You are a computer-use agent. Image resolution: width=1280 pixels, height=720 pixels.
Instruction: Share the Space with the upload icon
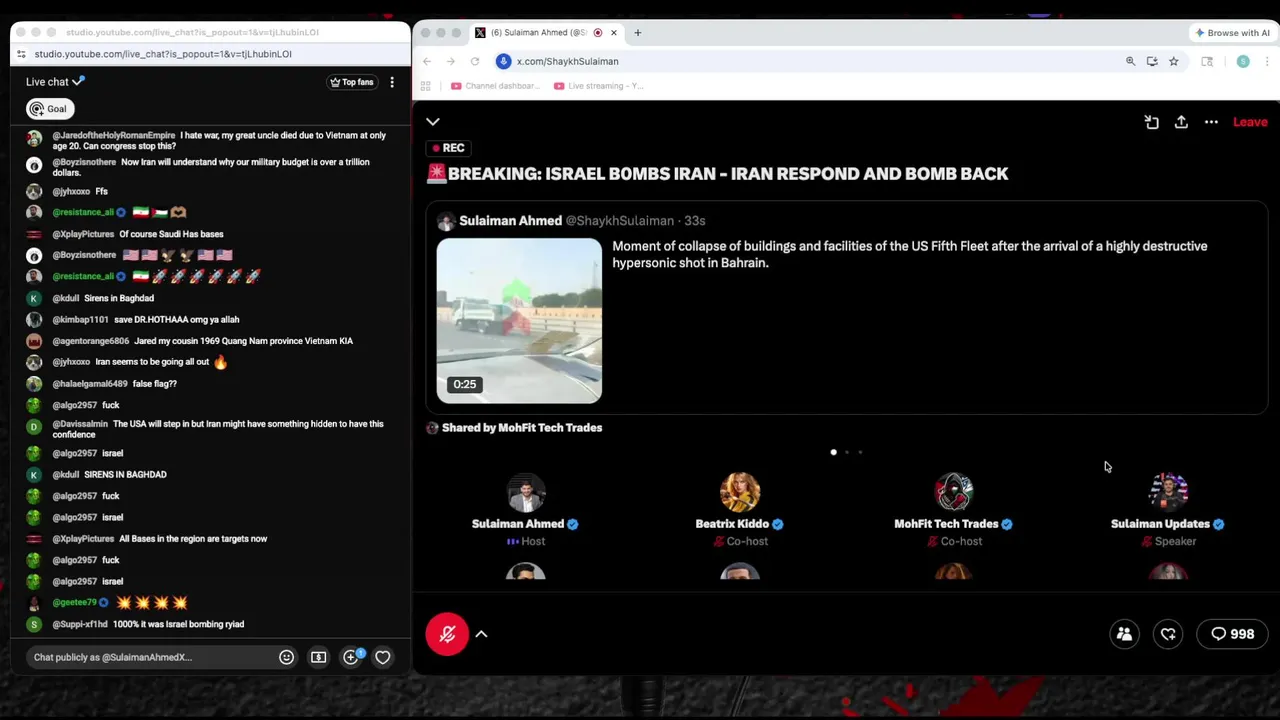point(1181,122)
